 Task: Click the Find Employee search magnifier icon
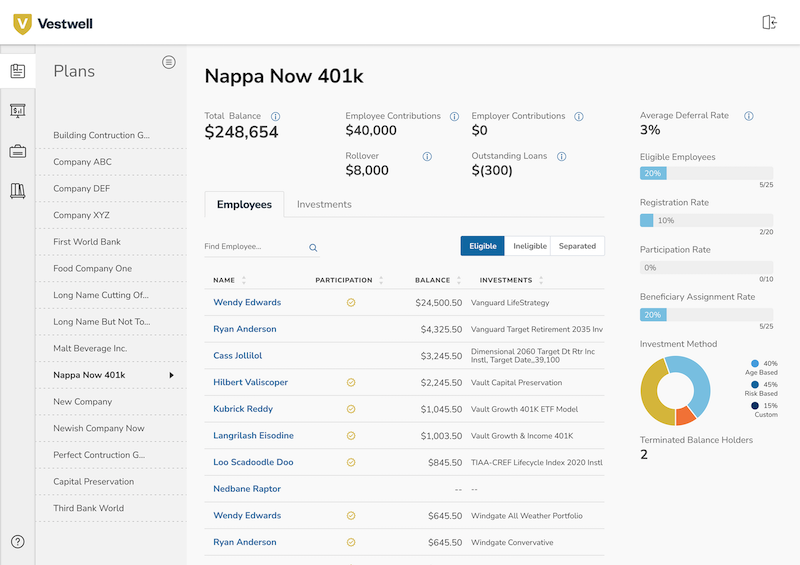(313, 248)
